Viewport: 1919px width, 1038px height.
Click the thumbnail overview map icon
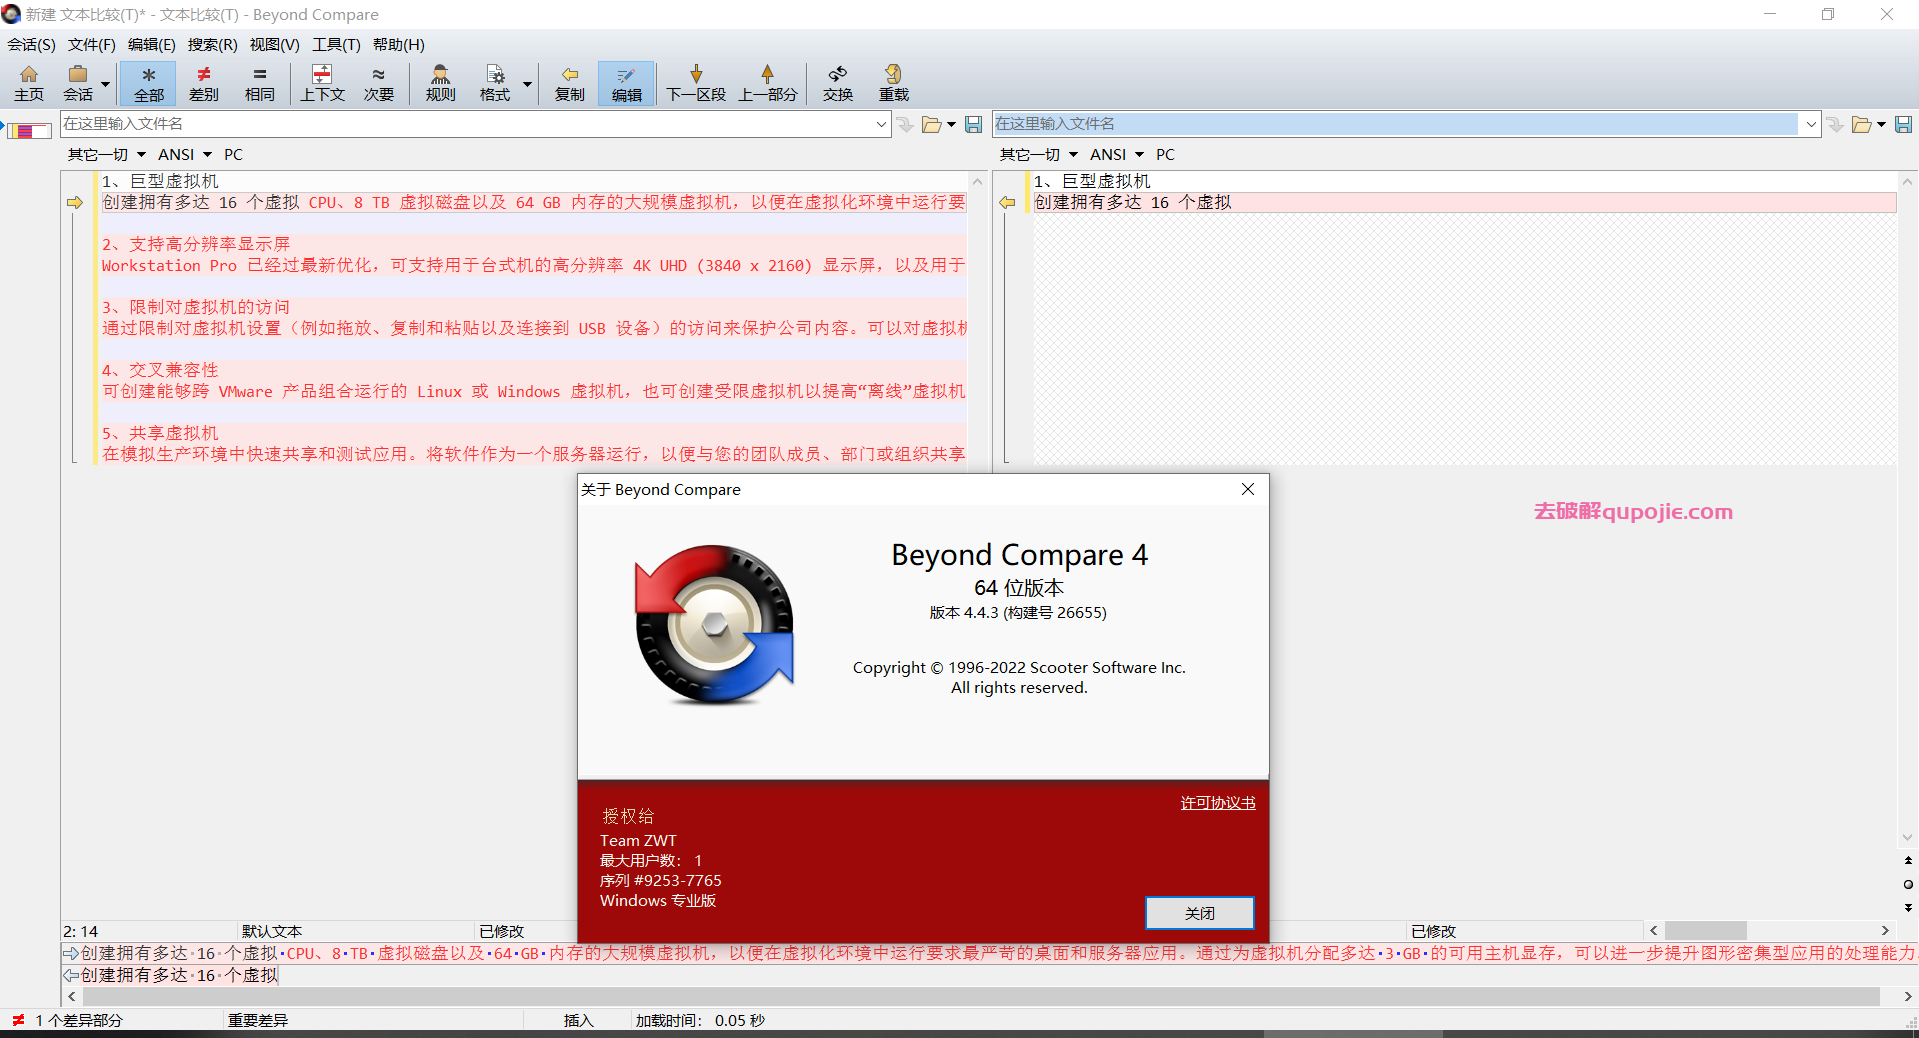28,130
